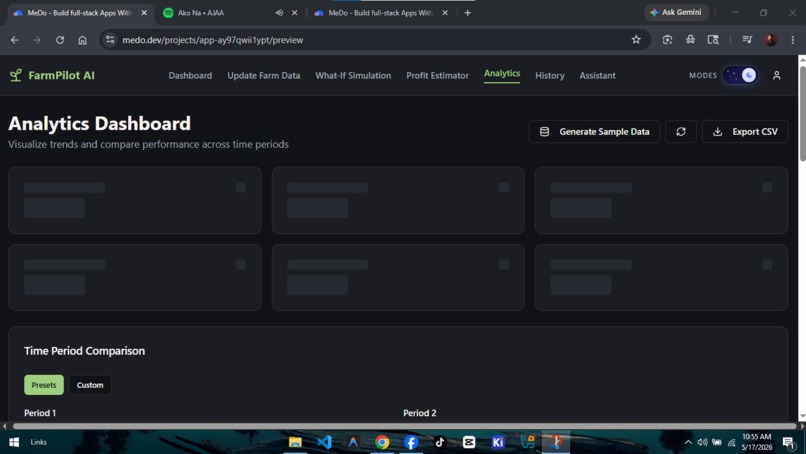
Task: Click the Chrome profile avatar
Action: tap(770, 40)
